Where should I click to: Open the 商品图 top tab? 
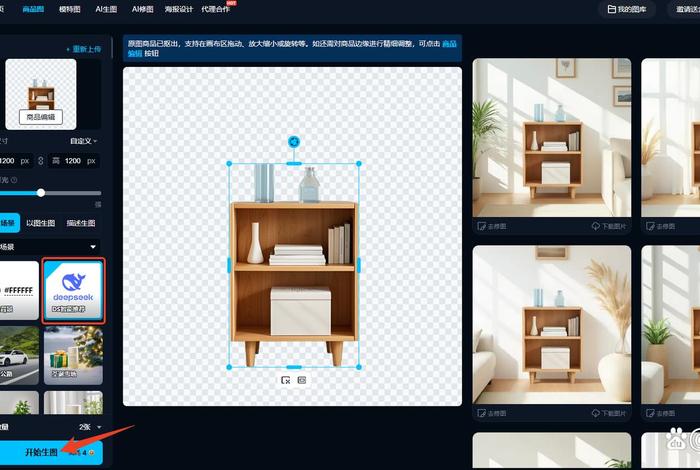[x=33, y=9]
